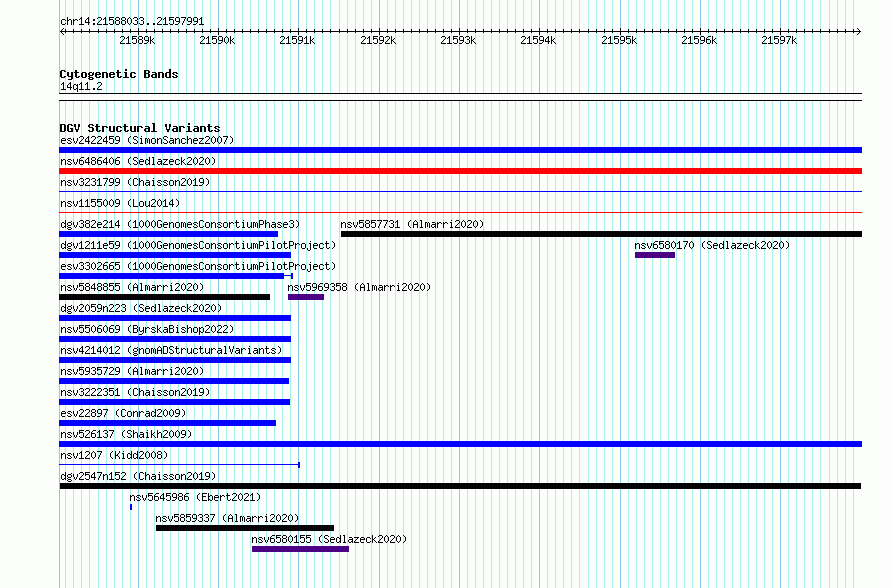Click the DGV Structural Variants track title
The width and height of the screenshot is (890, 588).
pos(140,128)
